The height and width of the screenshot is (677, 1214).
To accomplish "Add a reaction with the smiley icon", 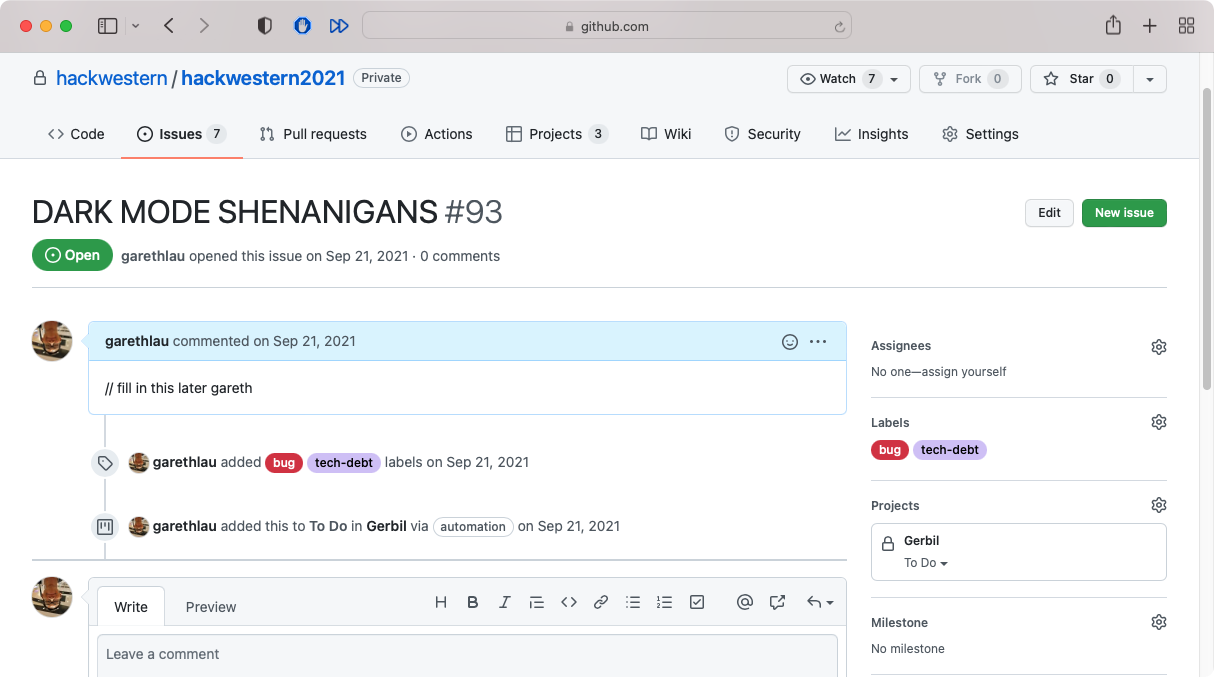I will coord(790,342).
